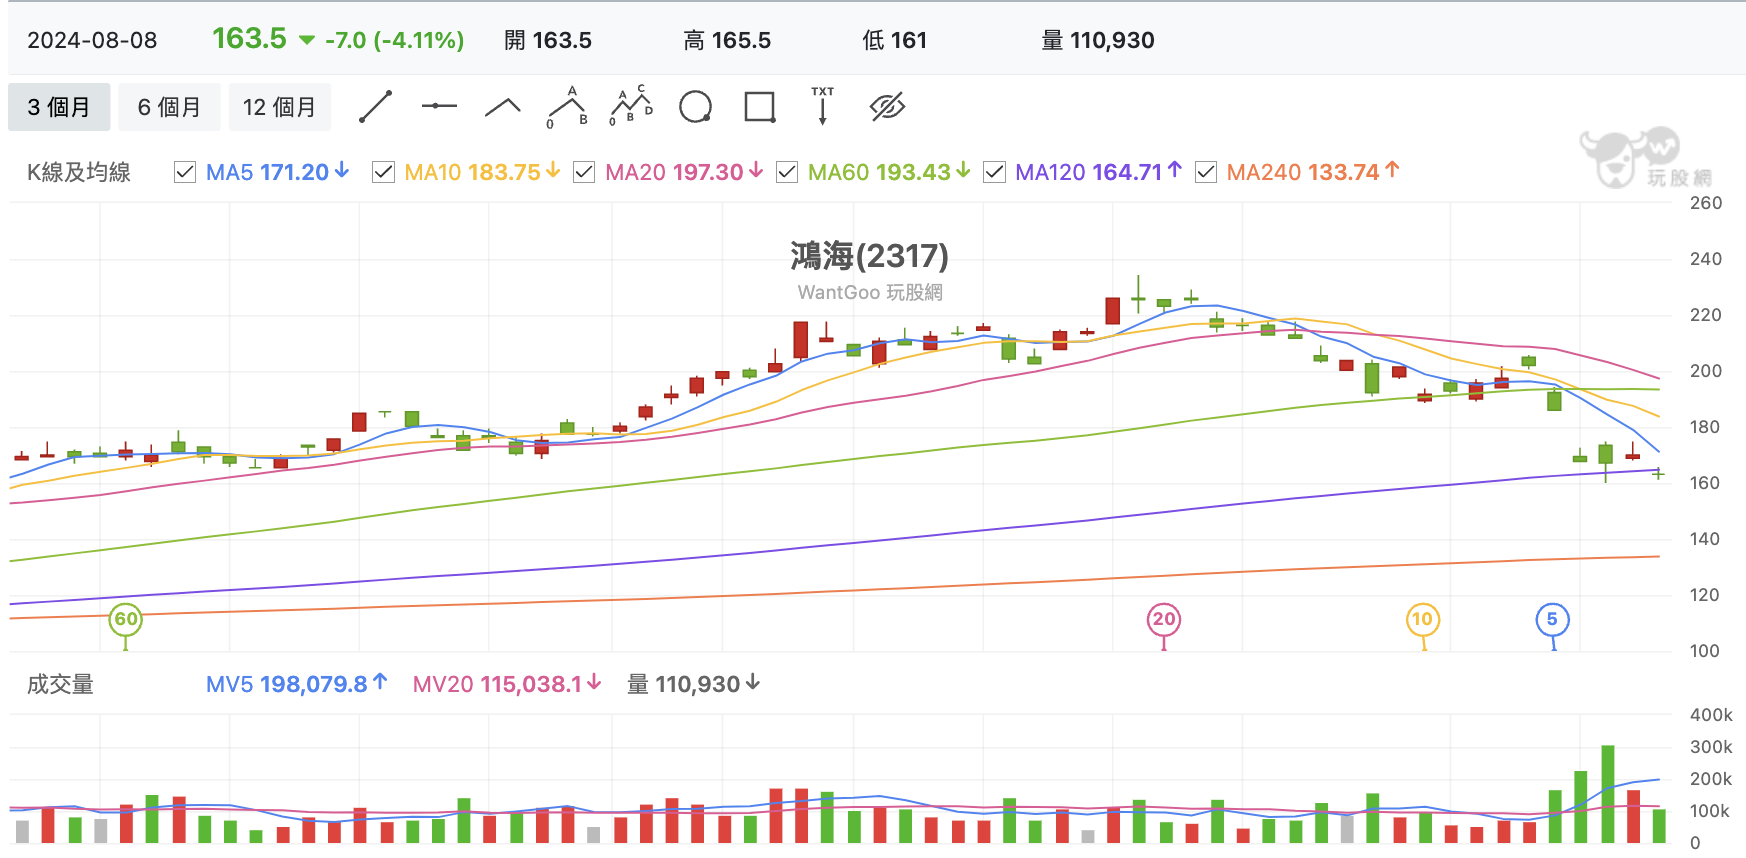This screenshot has height=858, width=1746.
Task: Activate the 0-A-B wave drawing tool
Action: (x=568, y=107)
